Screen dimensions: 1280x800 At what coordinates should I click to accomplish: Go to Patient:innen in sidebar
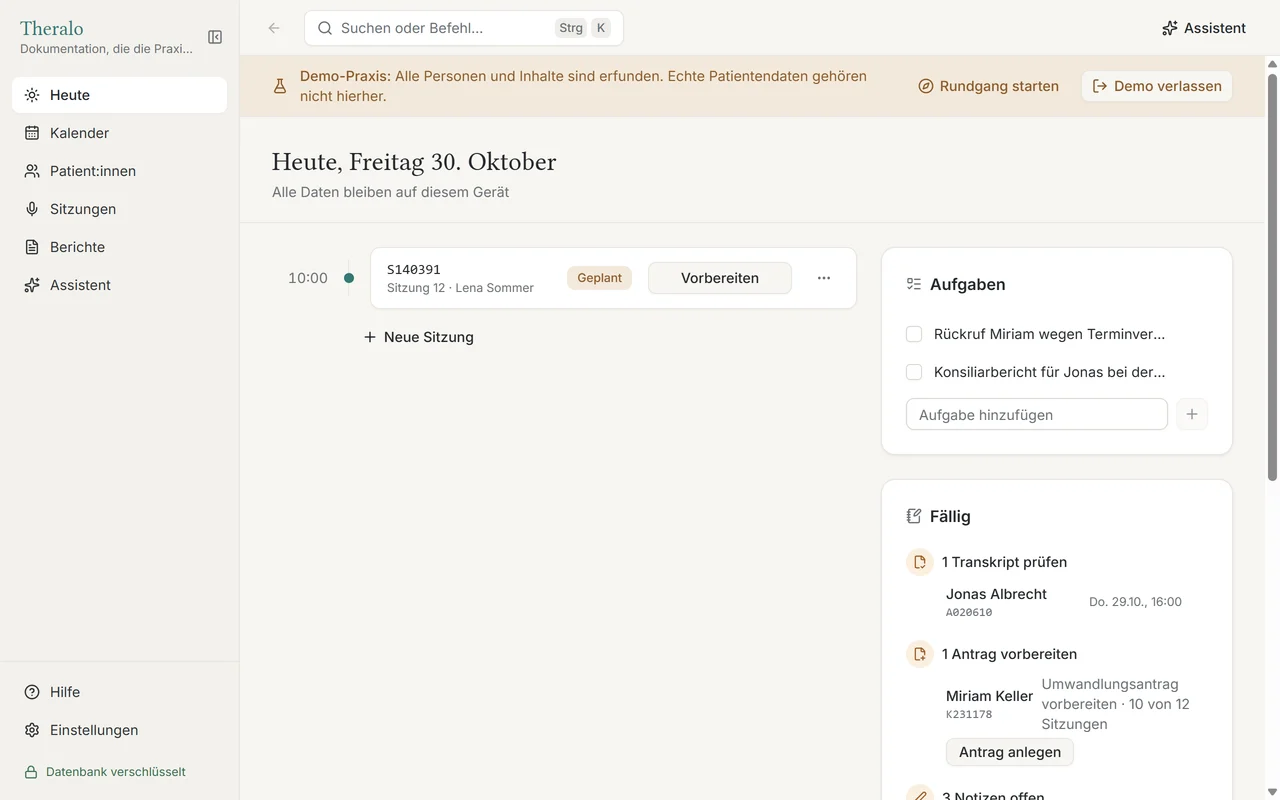tap(119, 171)
